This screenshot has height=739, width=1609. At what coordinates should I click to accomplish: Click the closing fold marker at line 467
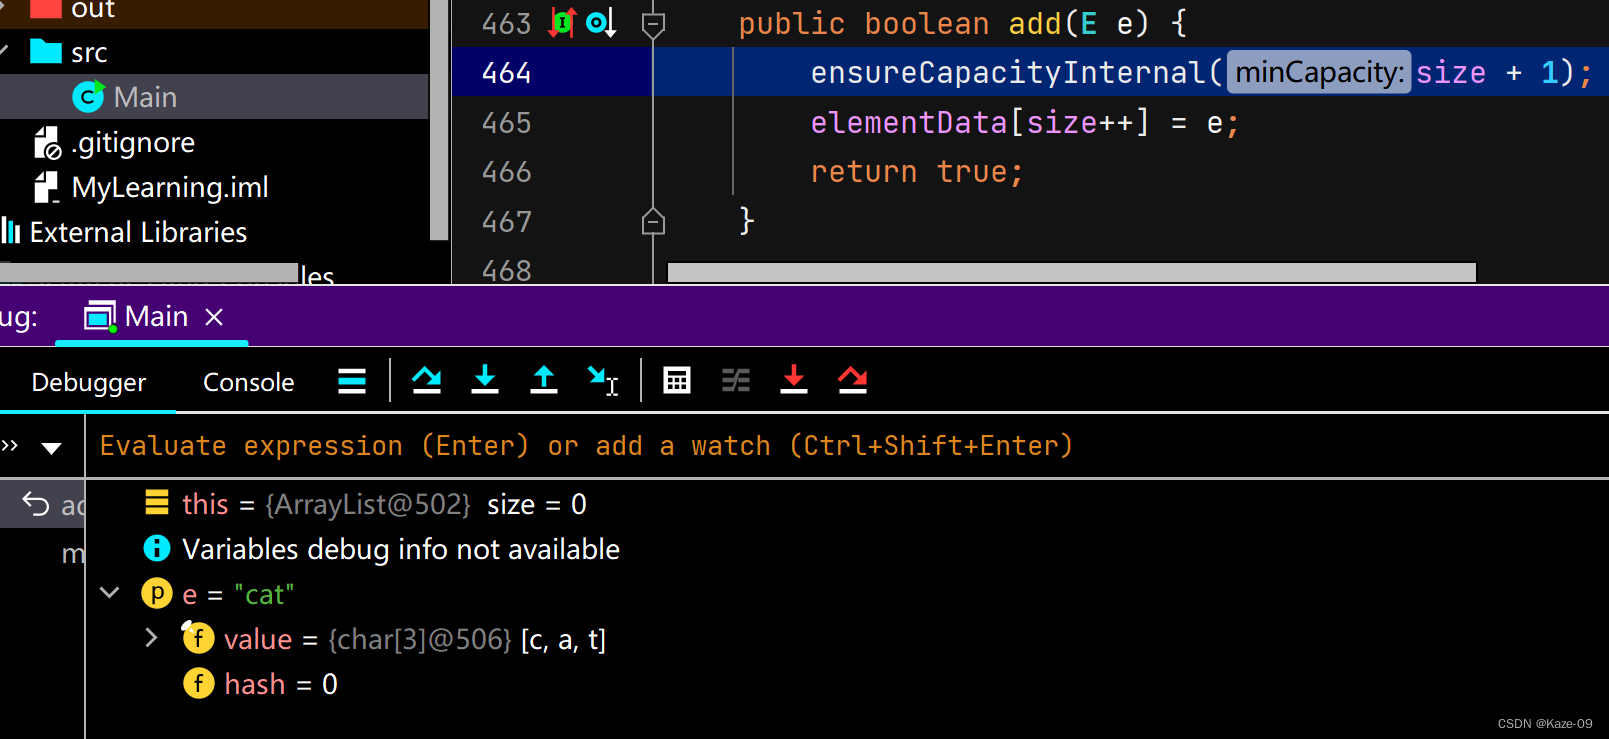point(653,221)
